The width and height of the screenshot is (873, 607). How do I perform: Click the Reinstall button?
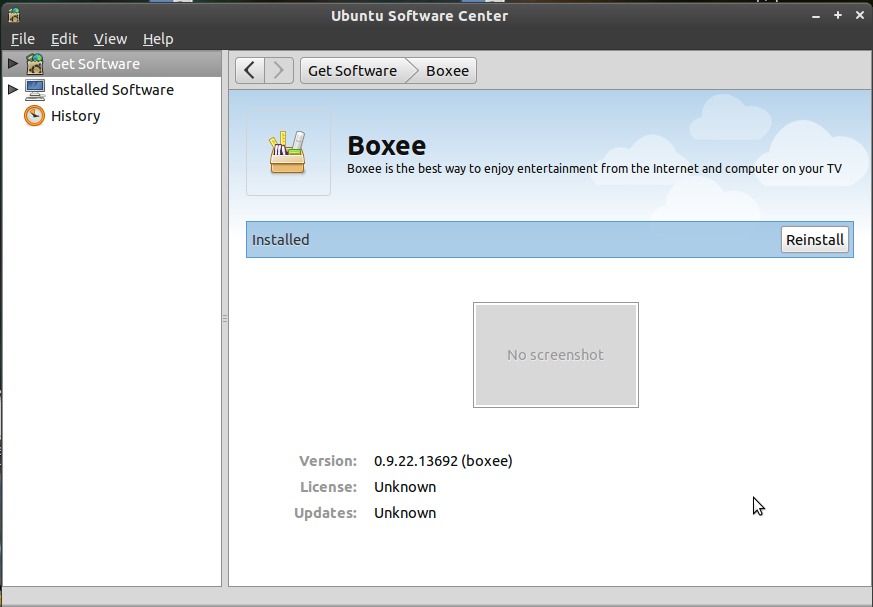(815, 239)
